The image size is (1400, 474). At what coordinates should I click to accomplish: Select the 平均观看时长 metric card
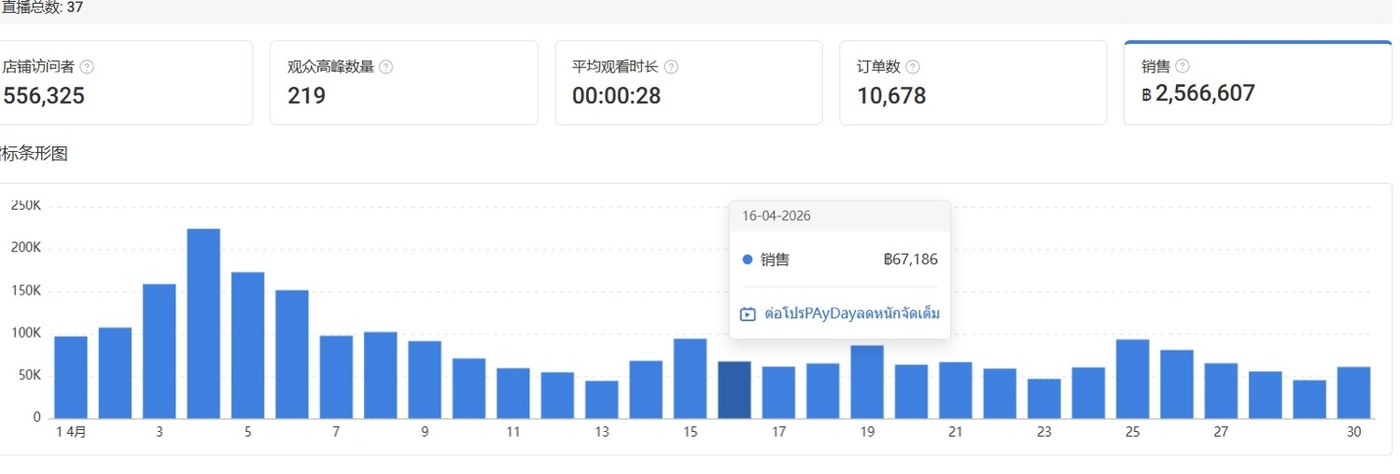[x=689, y=82]
